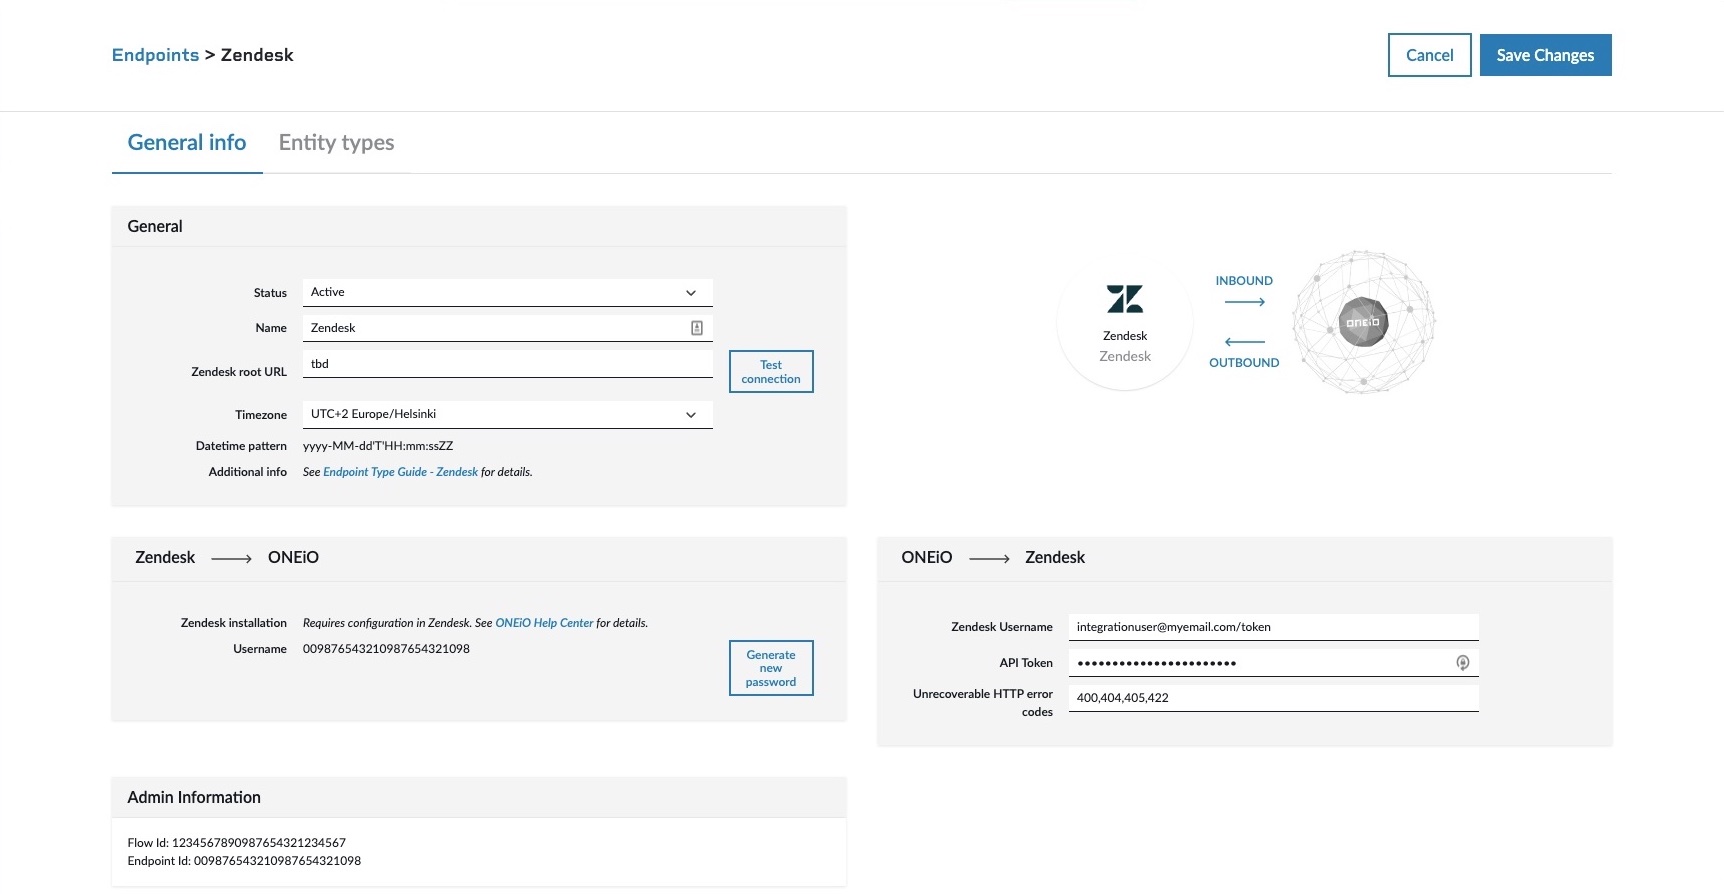Click the Zendesk breadcrumb title

pos(257,55)
